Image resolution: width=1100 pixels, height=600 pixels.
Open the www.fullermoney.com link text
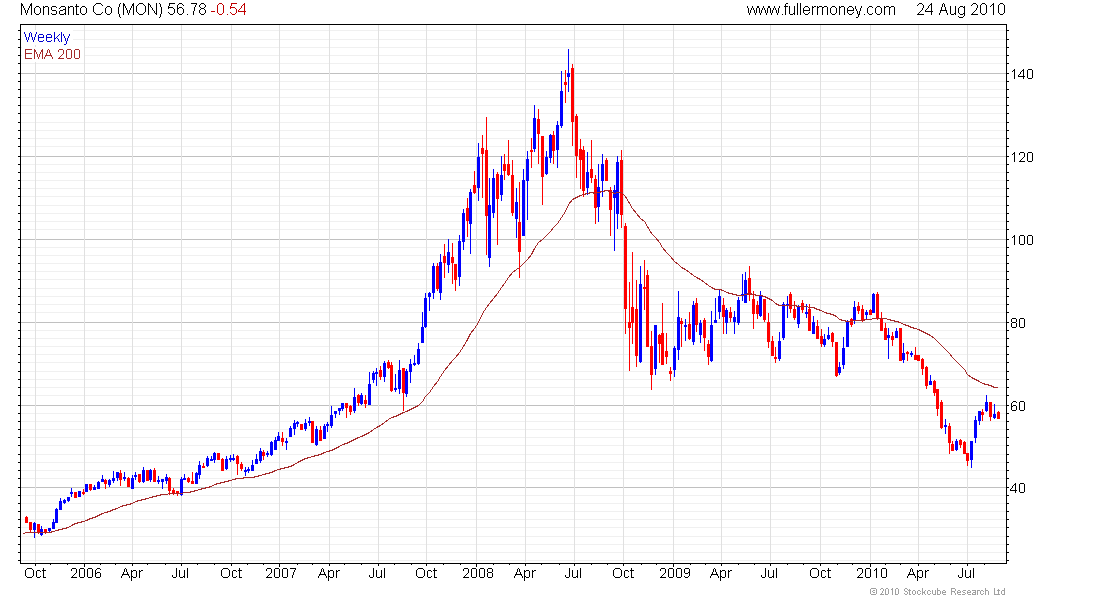click(821, 10)
